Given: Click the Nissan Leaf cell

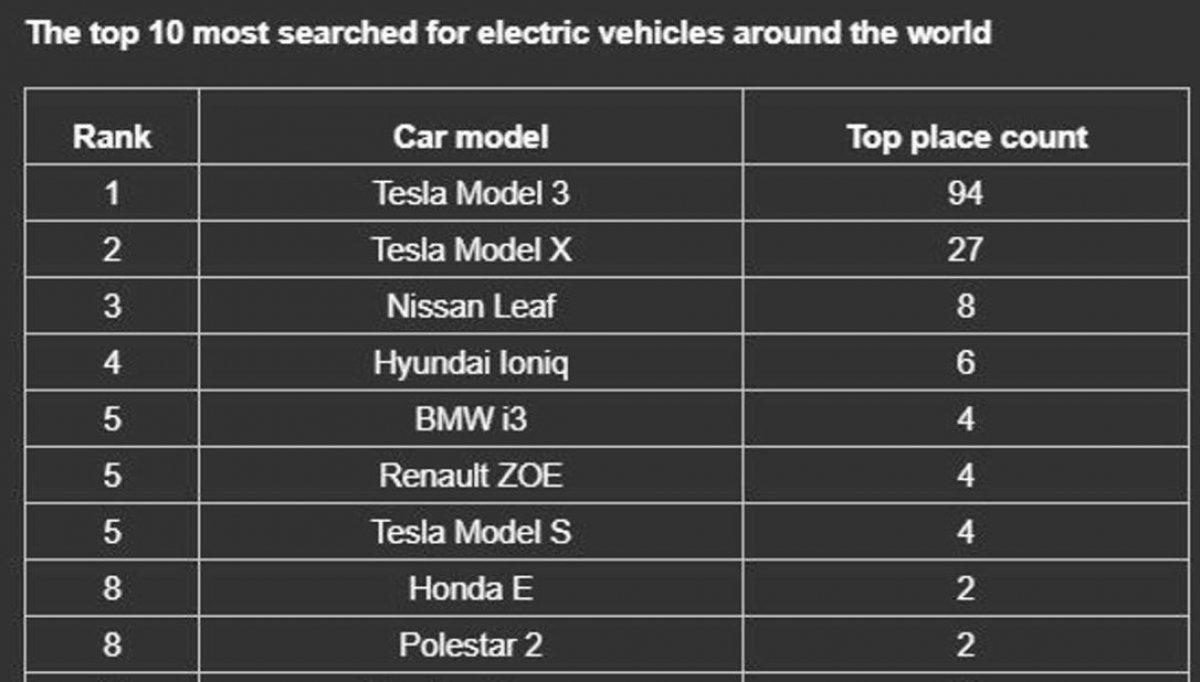Looking at the screenshot, I should tap(470, 306).
